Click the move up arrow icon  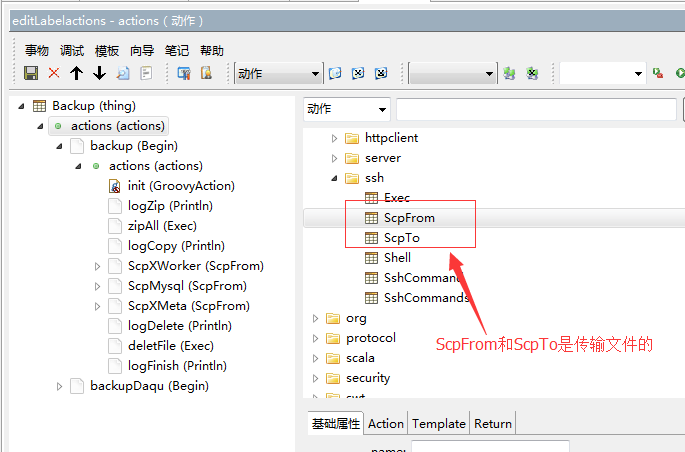(76, 73)
